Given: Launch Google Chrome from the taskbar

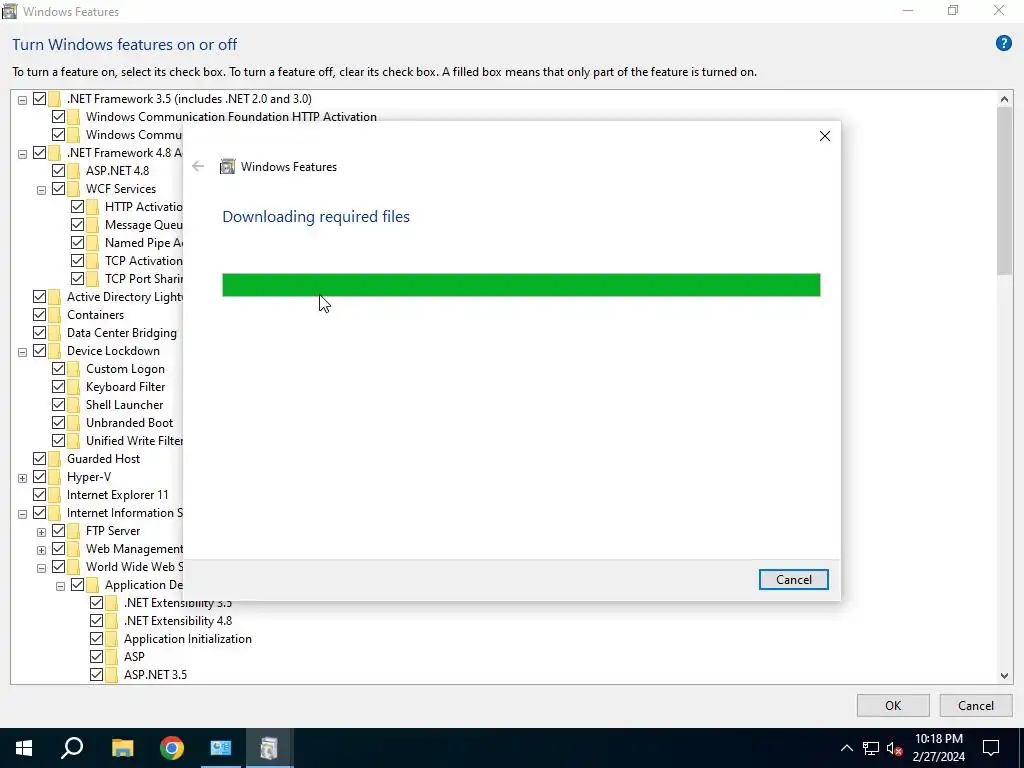Looking at the screenshot, I should click(x=172, y=748).
